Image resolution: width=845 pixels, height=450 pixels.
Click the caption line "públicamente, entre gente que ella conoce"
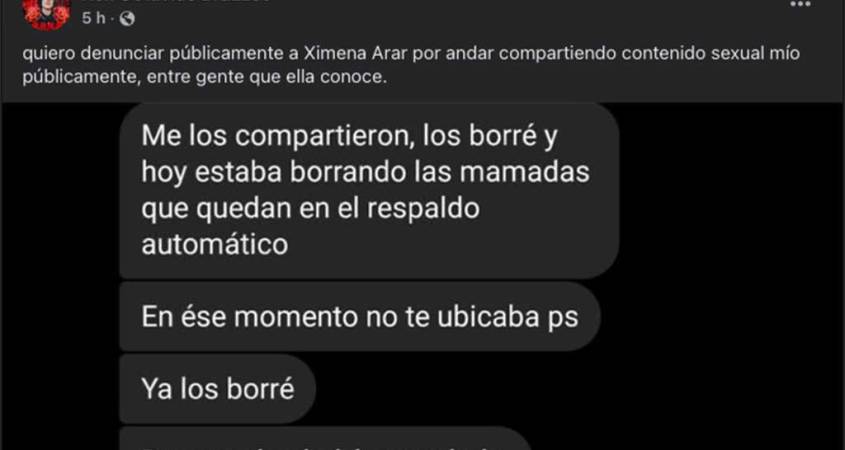[x=205, y=78]
